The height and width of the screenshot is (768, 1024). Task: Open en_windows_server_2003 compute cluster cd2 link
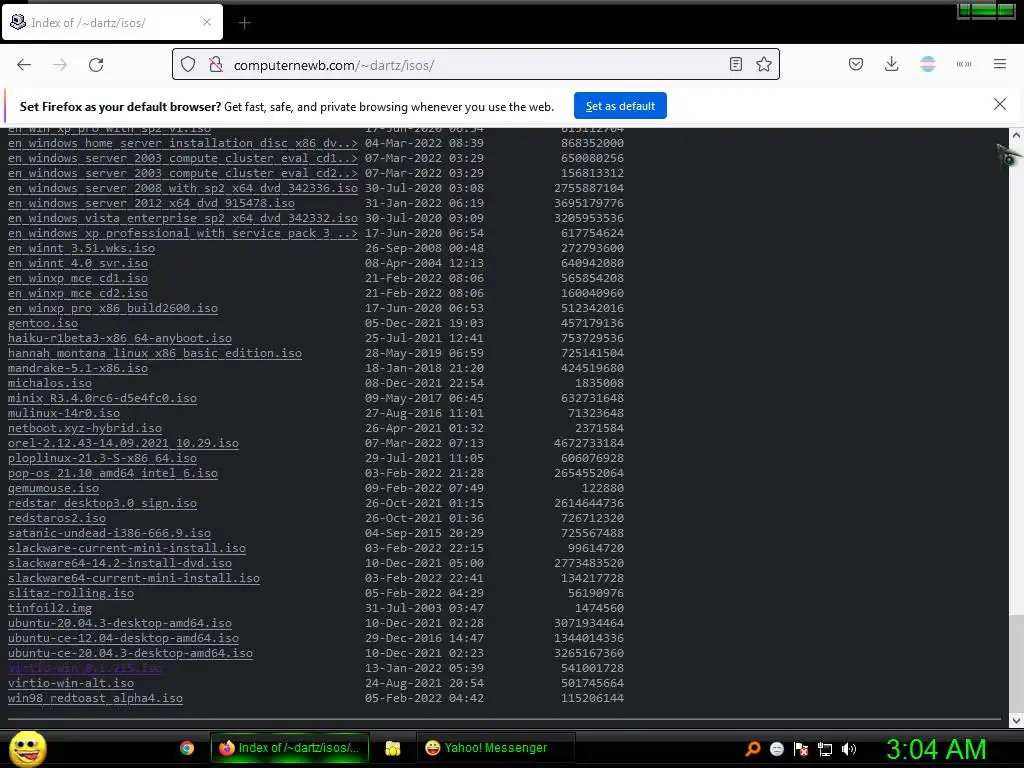tap(183, 173)
